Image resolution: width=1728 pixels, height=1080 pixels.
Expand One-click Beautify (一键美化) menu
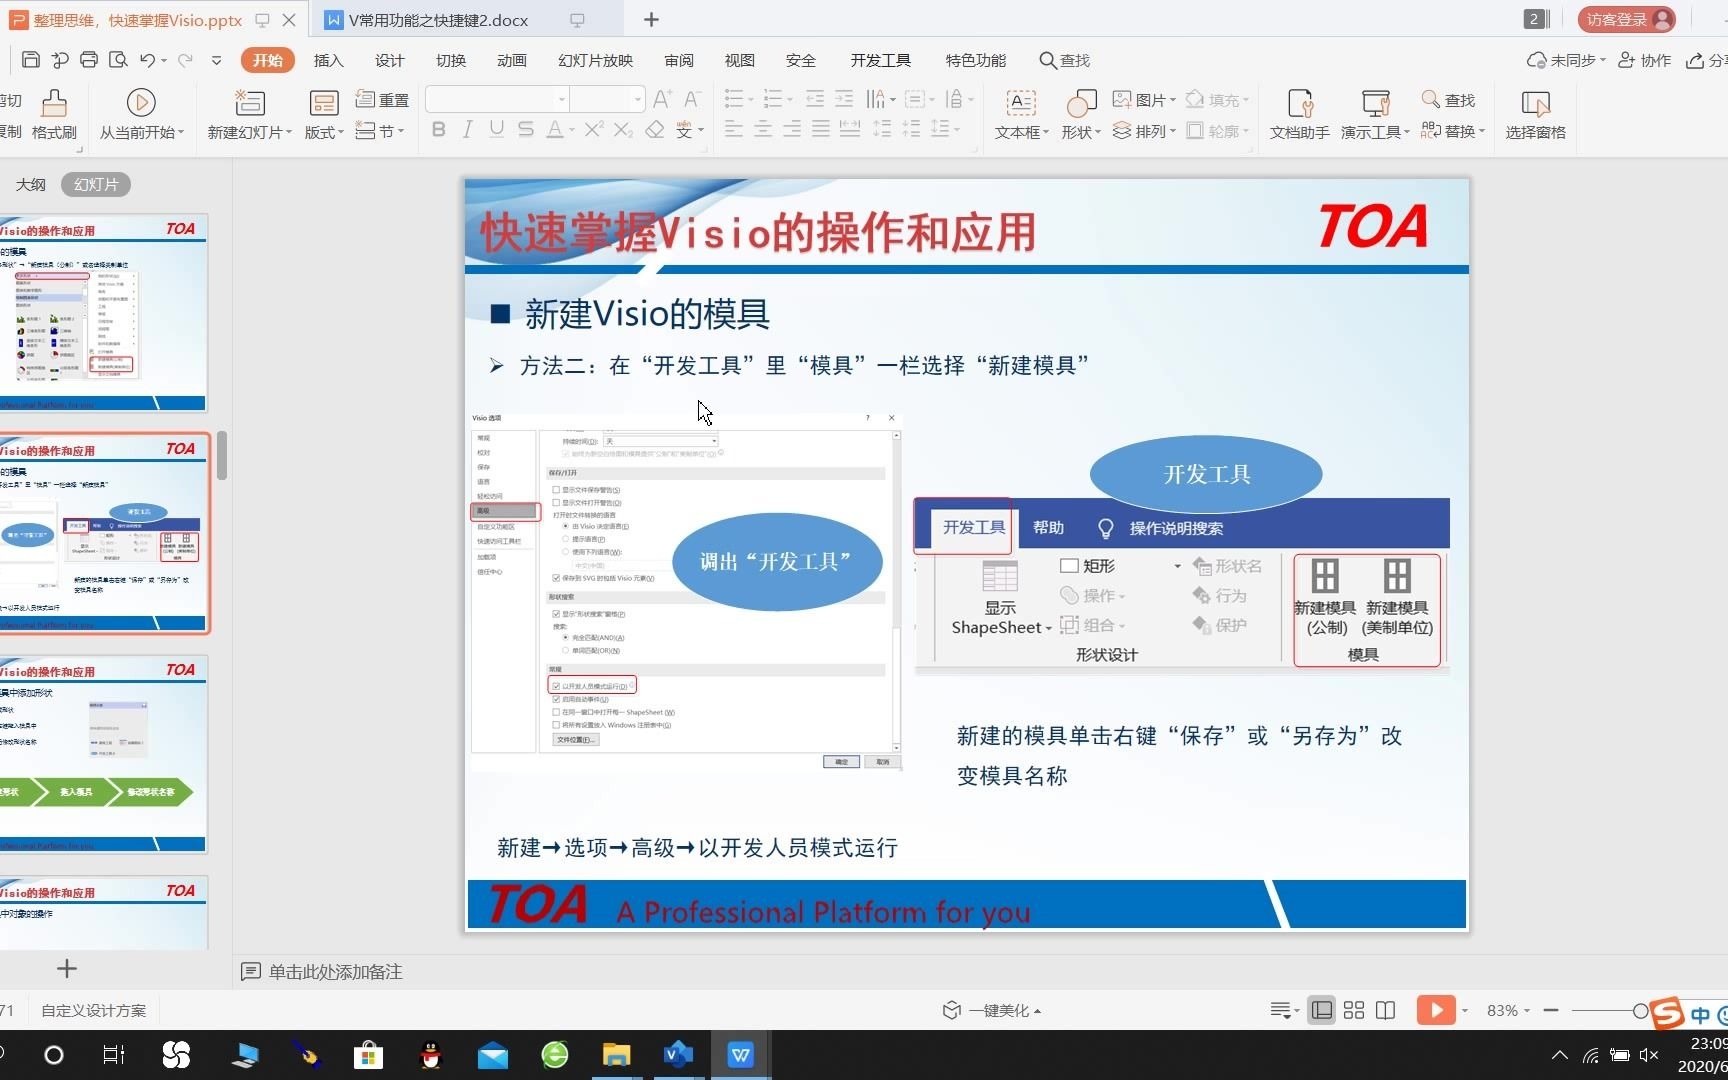[x=991, y=1010]
